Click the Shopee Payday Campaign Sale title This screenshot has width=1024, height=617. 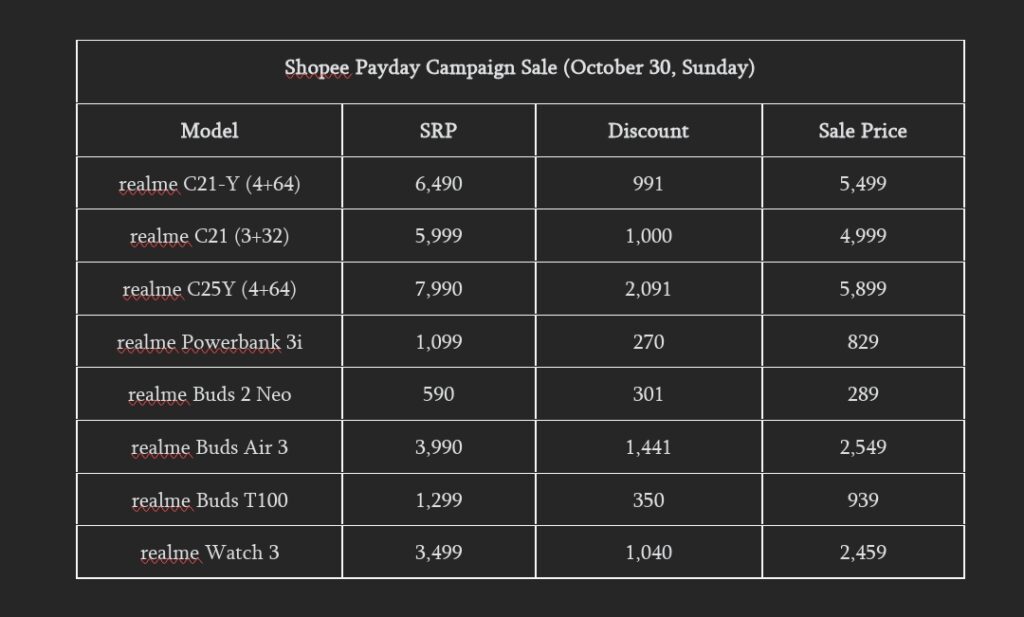coord(520,68)
